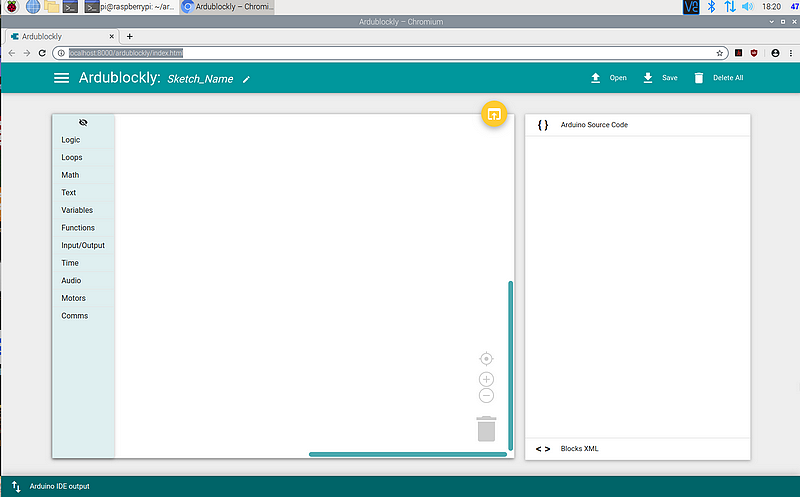Open the Variables block category
Image resolution: width=800 pixels, height=497 pixels.
[x=83, y=210]
